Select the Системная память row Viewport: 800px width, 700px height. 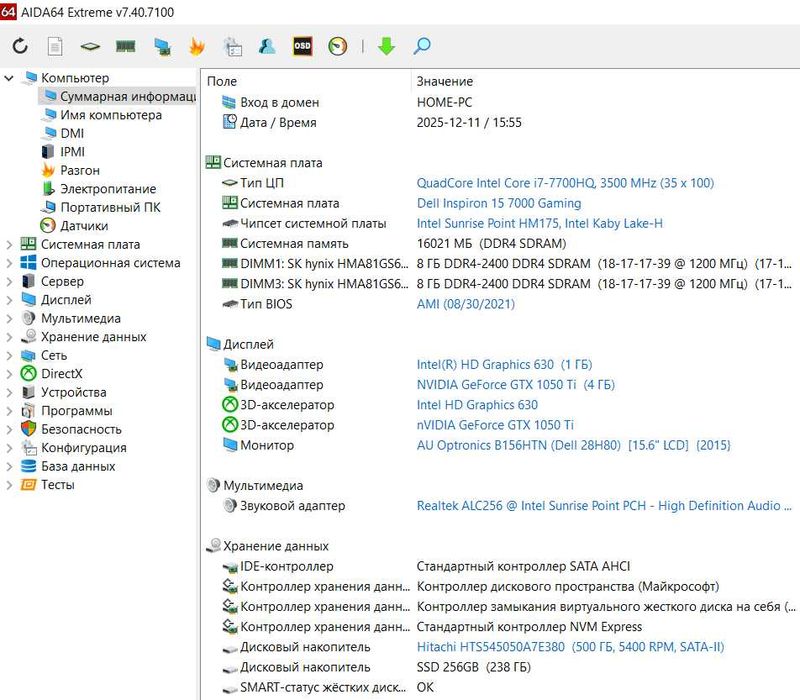500,243
